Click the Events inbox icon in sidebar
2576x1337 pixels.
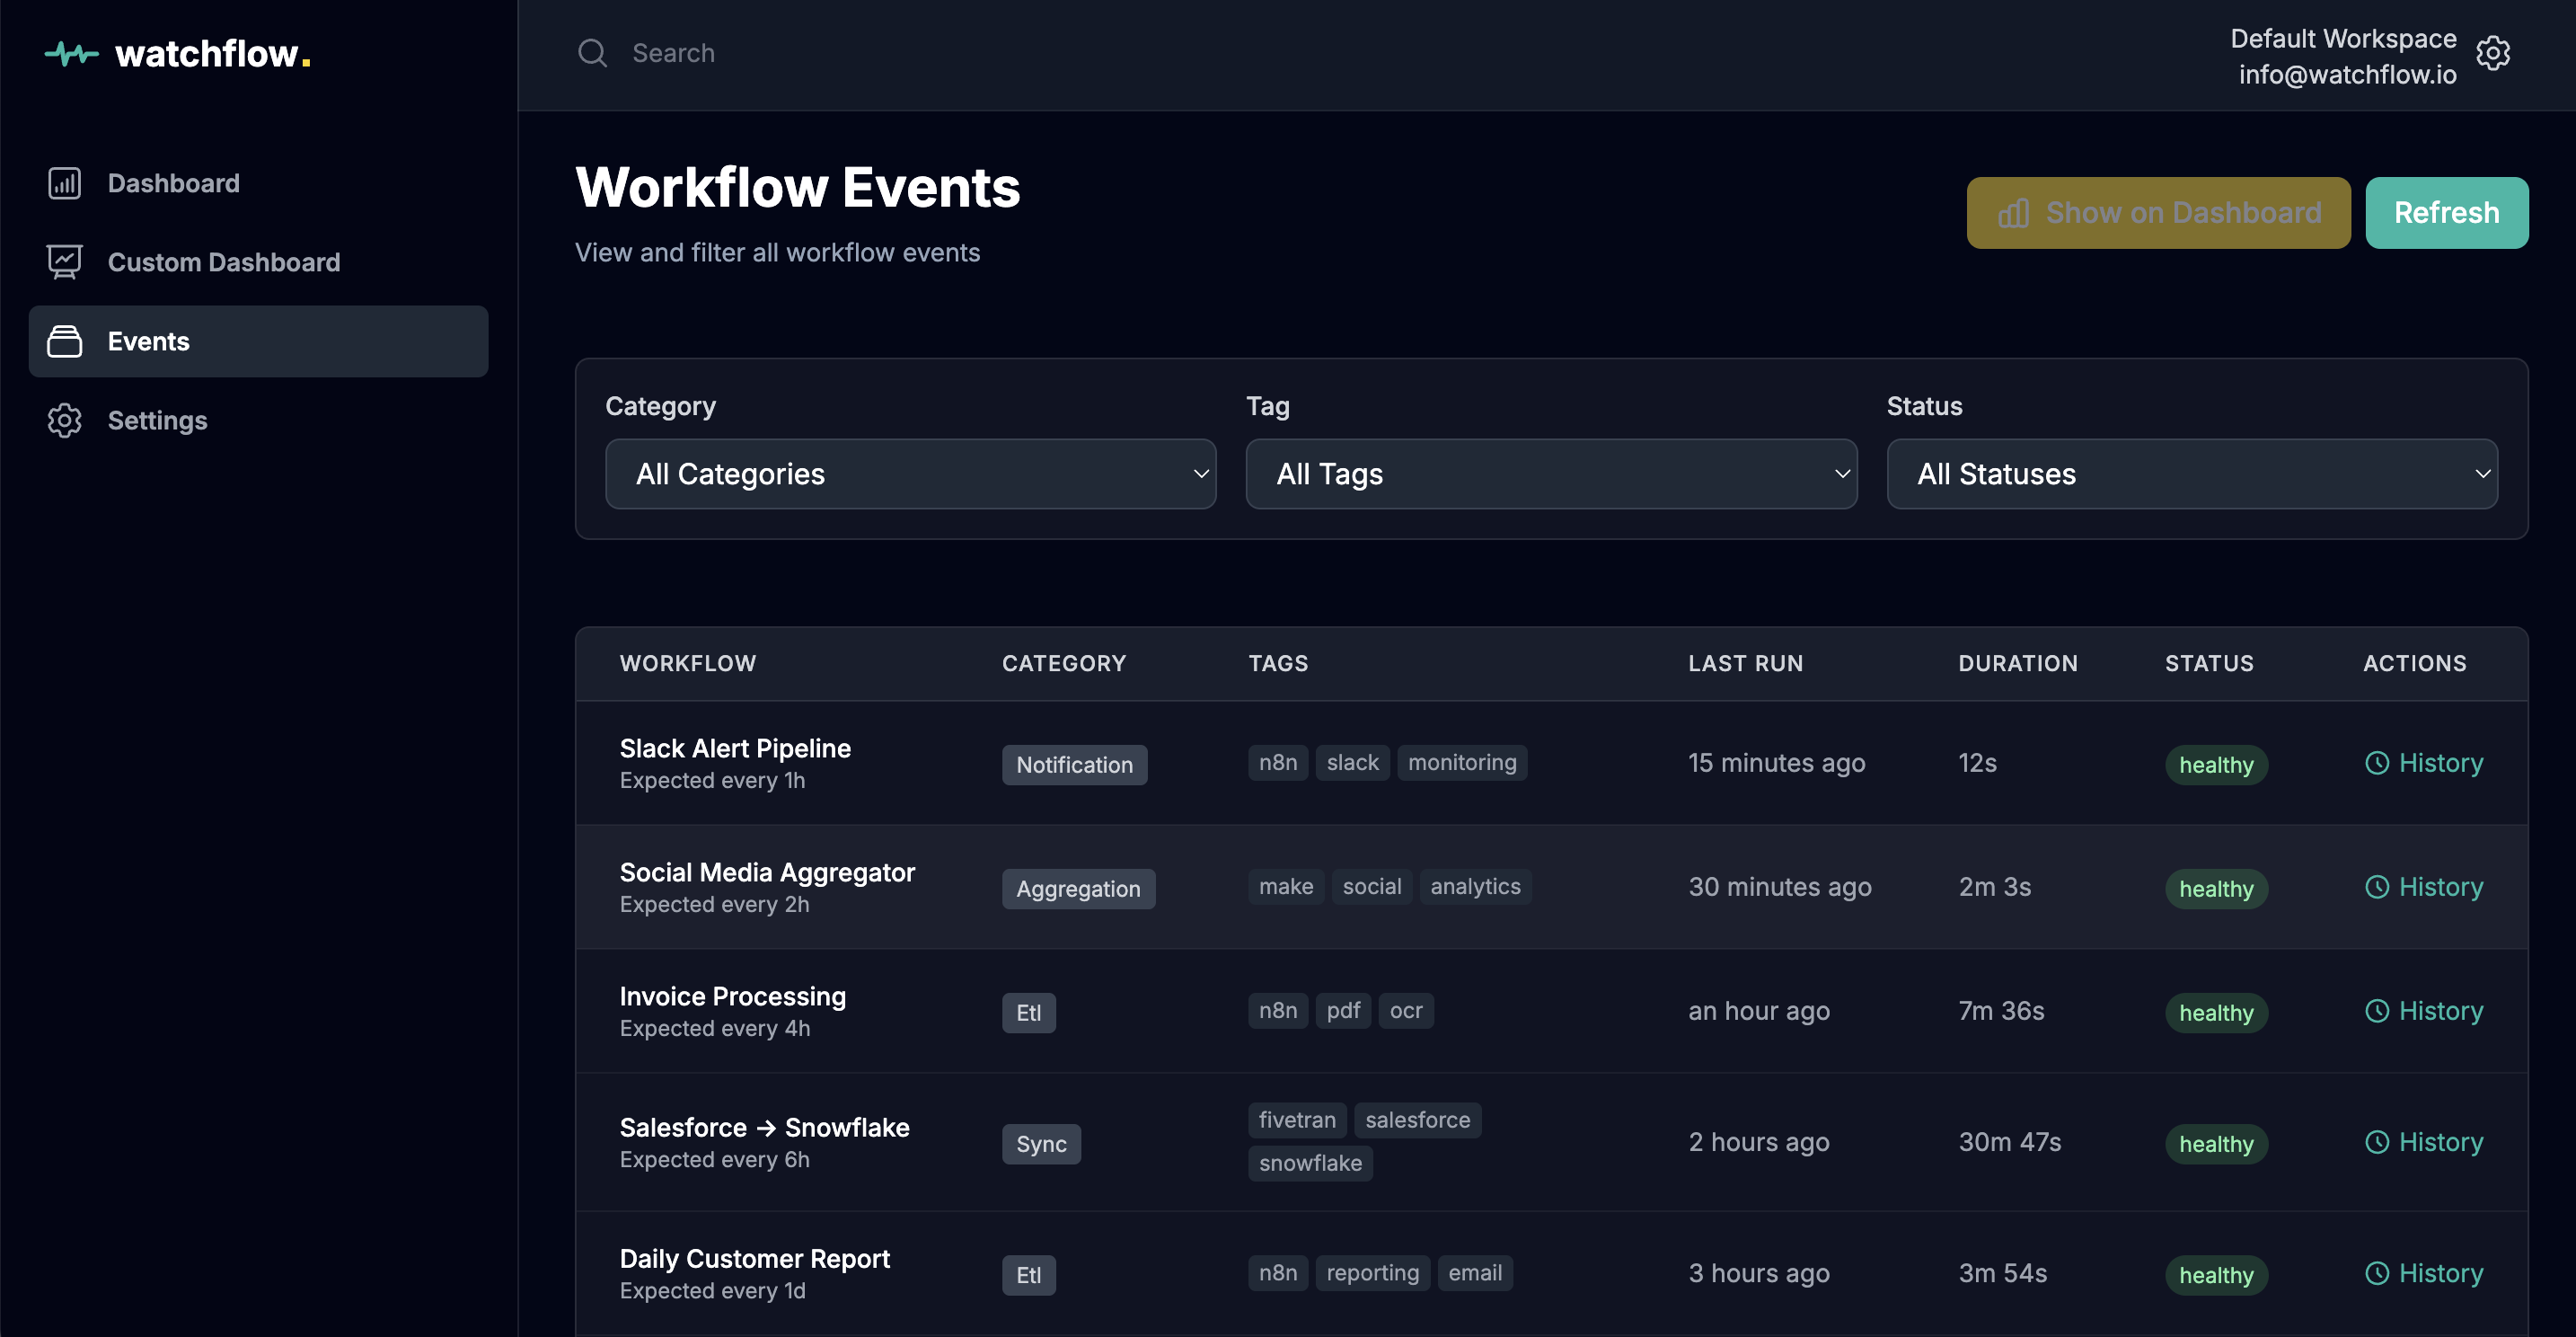[64, 341]
